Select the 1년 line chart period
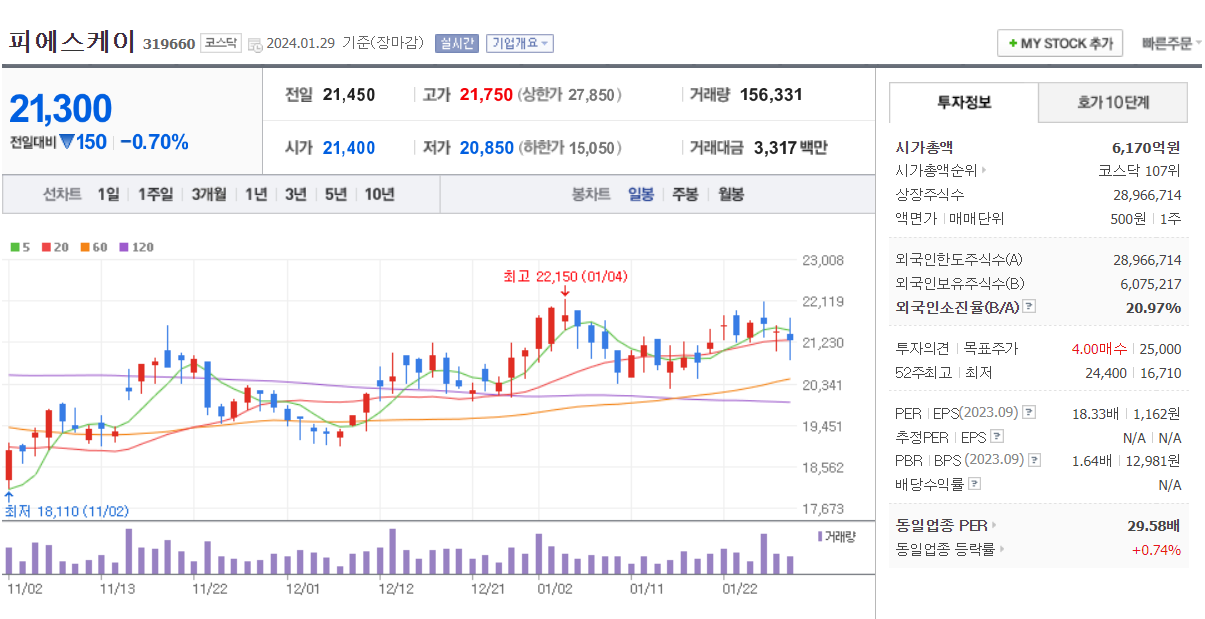 (x=256, y=194)
